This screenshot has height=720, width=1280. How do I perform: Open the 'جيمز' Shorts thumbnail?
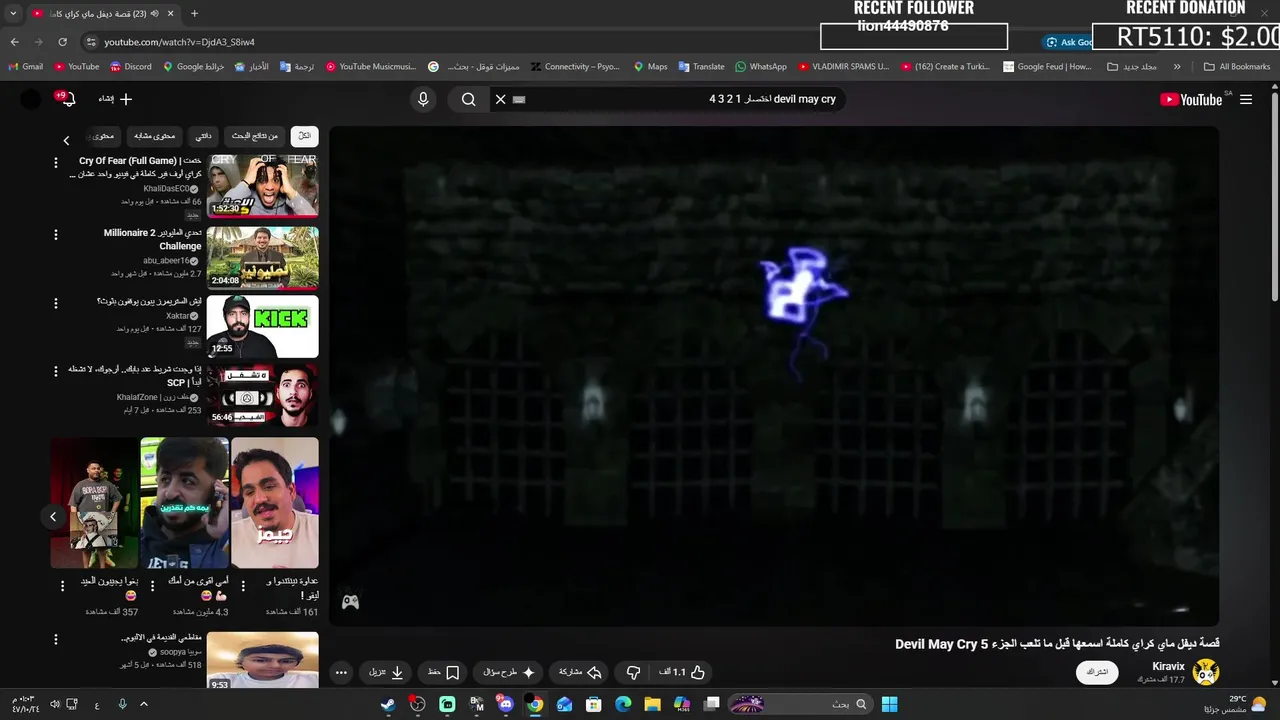pos(275,502)
